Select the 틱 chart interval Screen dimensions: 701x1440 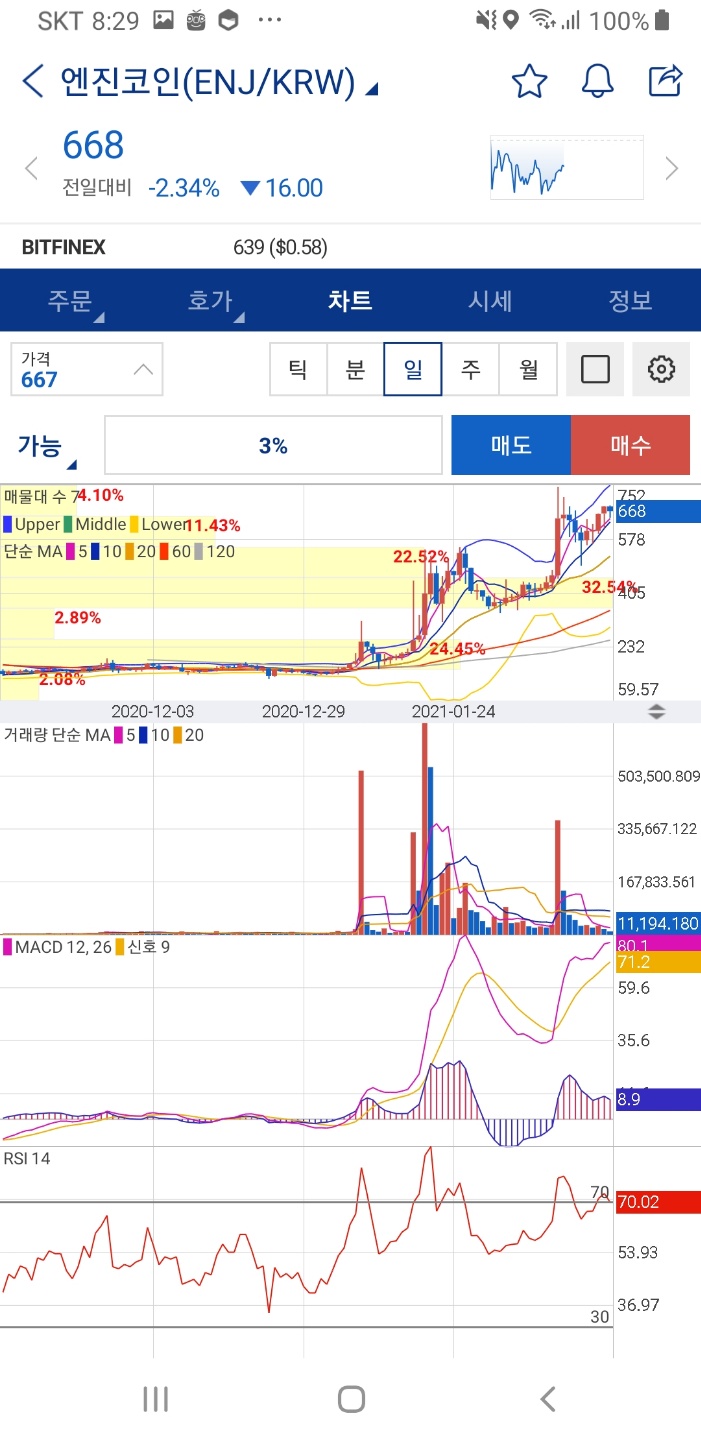coord(298,369)
